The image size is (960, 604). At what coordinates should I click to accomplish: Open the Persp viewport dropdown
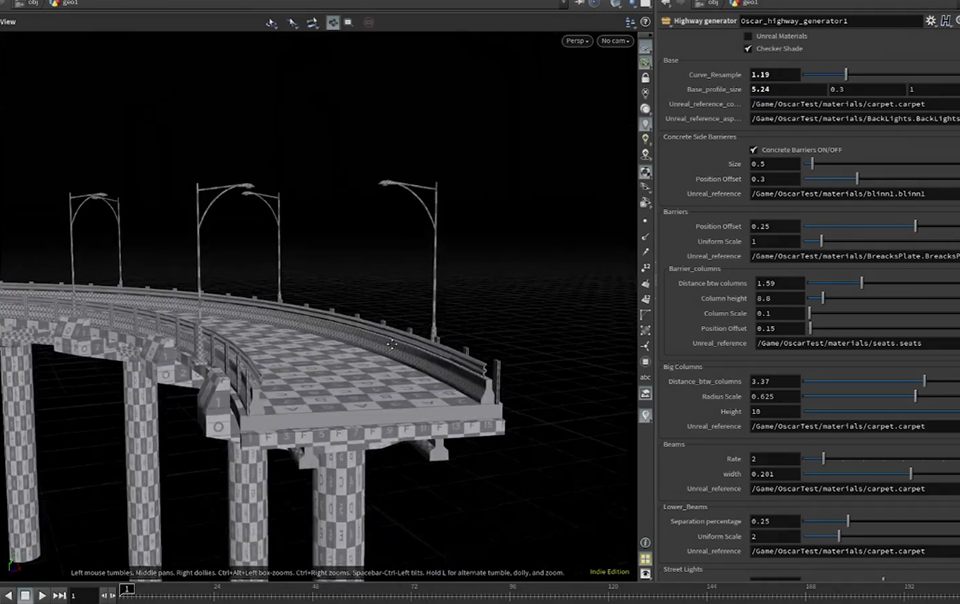576,41
